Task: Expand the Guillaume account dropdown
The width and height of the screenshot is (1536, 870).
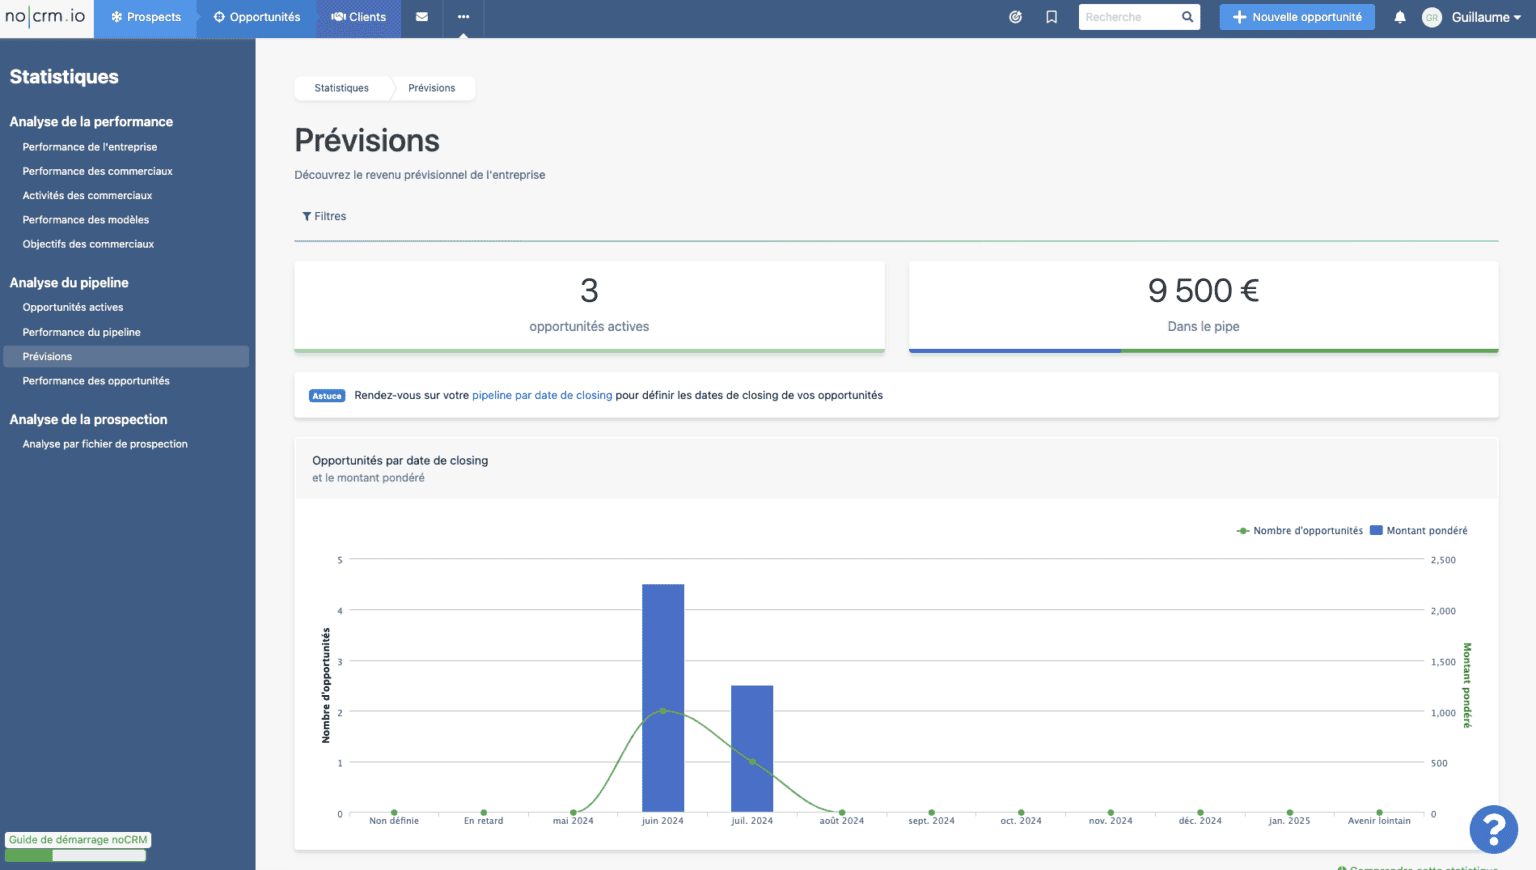Action: pyautogui.click(x=1486, y=17)
